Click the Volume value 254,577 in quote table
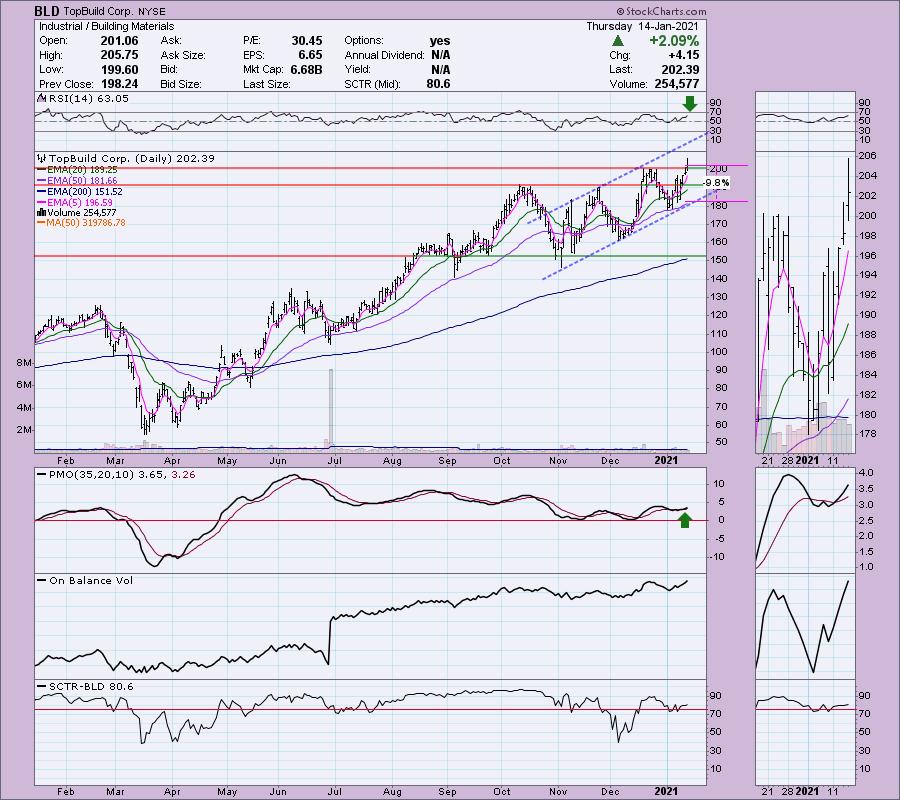 coord(677,84)
